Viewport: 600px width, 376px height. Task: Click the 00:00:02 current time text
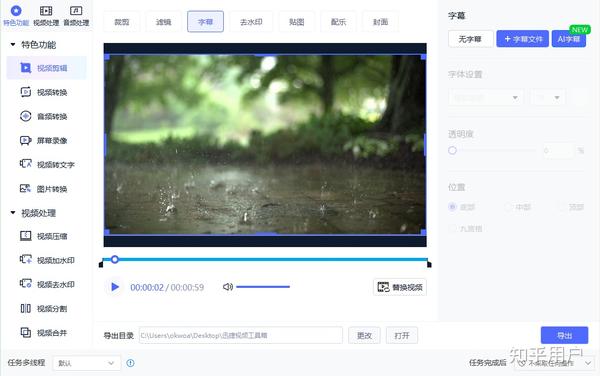coord(147,287)
